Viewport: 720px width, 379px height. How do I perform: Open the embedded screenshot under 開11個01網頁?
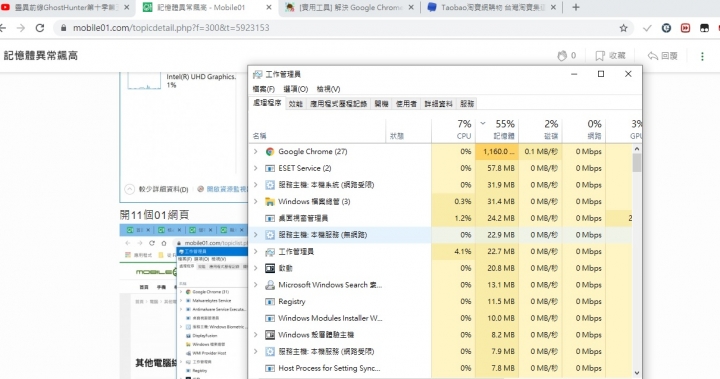184,301
